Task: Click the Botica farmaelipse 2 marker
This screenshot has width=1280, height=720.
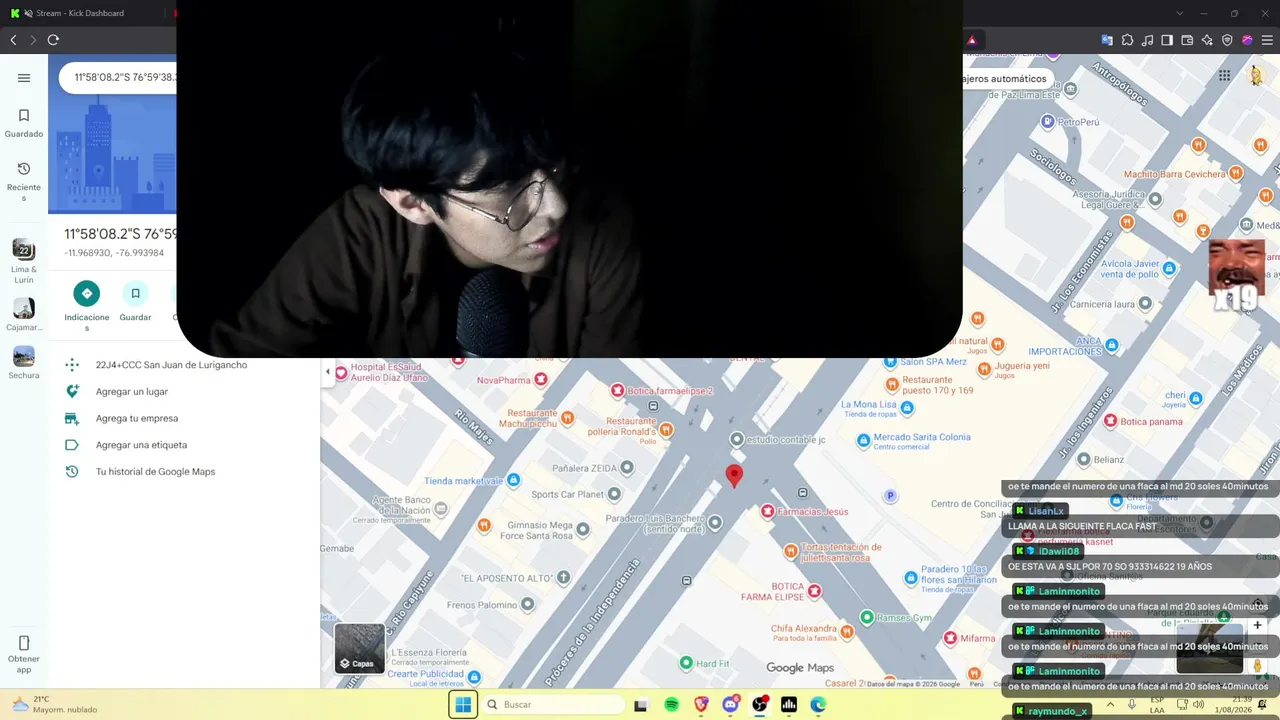Action: pos(618,390)
